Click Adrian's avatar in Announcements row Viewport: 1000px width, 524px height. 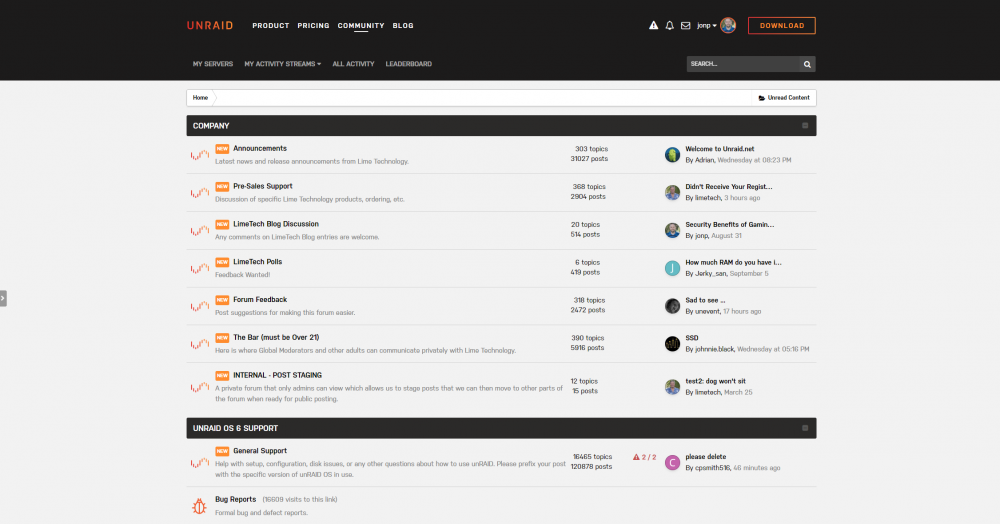[672, 154]
